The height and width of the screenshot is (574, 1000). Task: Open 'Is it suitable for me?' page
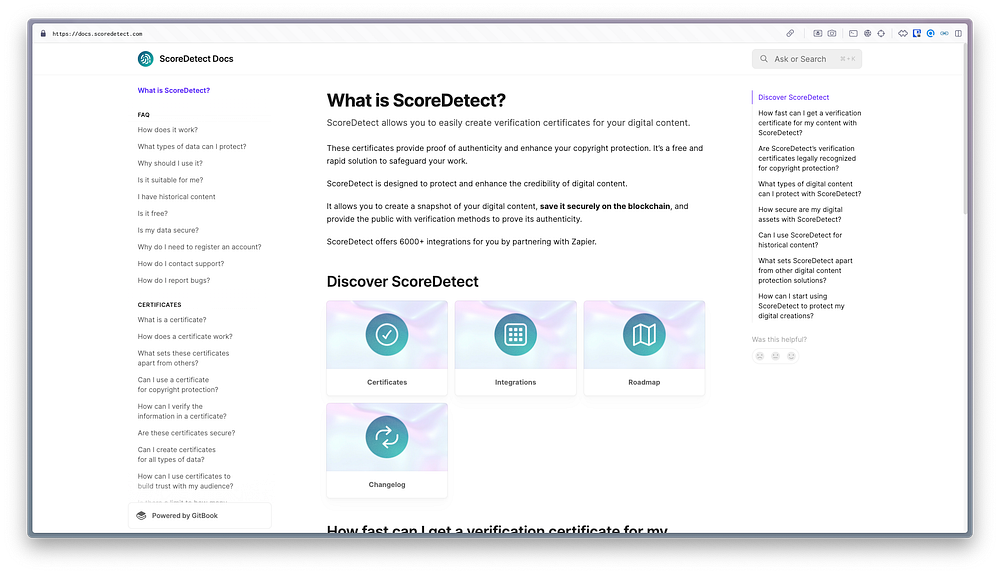pyautogui.click(x=170, y=180)
